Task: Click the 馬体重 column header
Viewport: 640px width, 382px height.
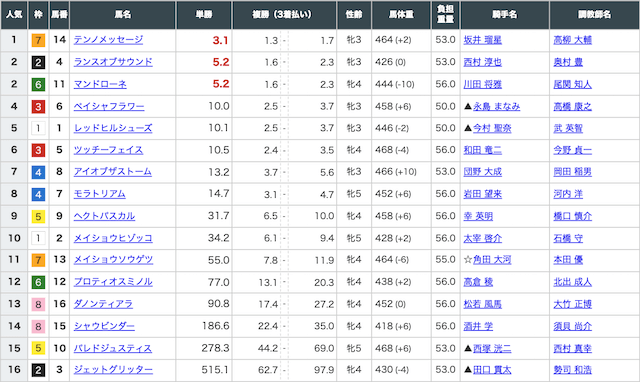Action: tap(401, 15)
